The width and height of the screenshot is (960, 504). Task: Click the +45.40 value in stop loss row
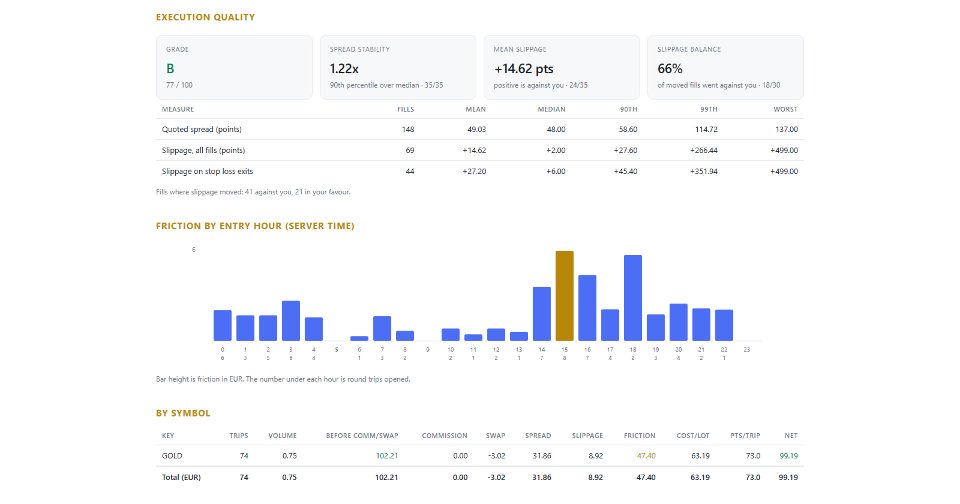point(625,171)
